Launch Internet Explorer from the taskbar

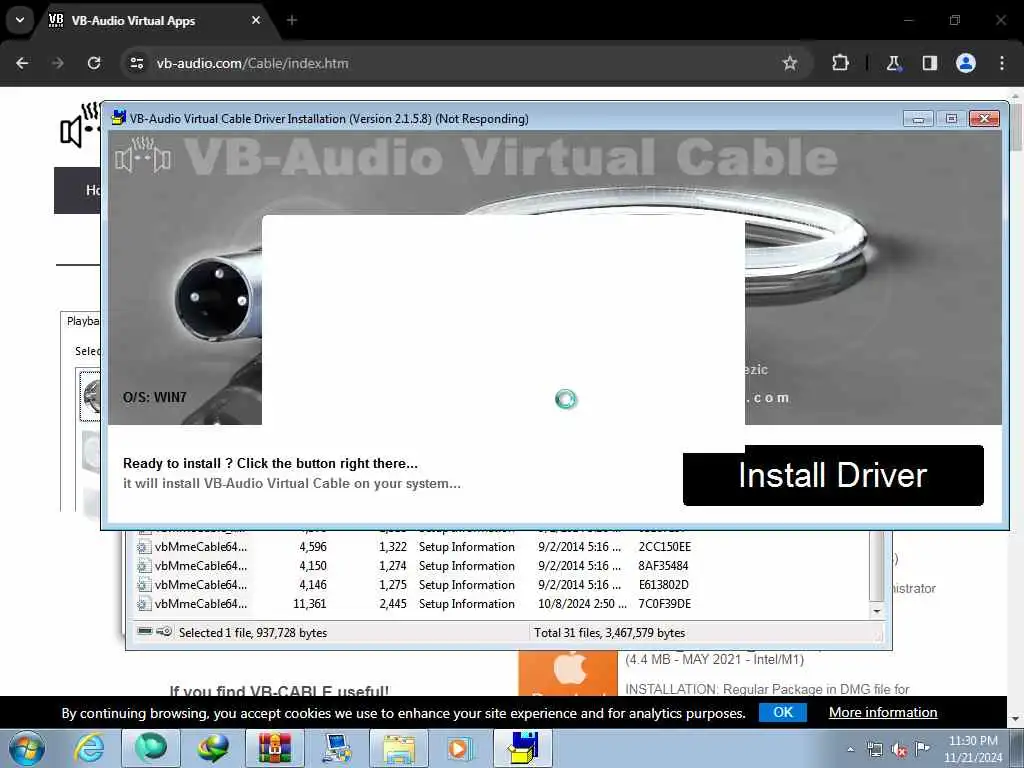[x=89, y=748]
